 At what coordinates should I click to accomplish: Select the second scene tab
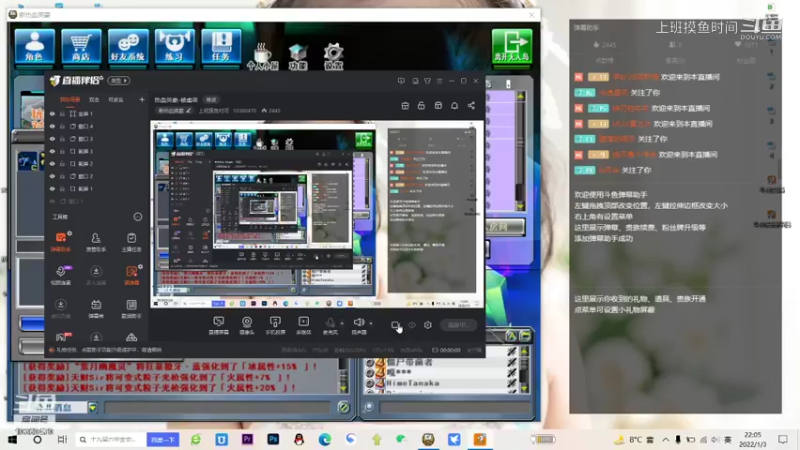pos(94,99)
